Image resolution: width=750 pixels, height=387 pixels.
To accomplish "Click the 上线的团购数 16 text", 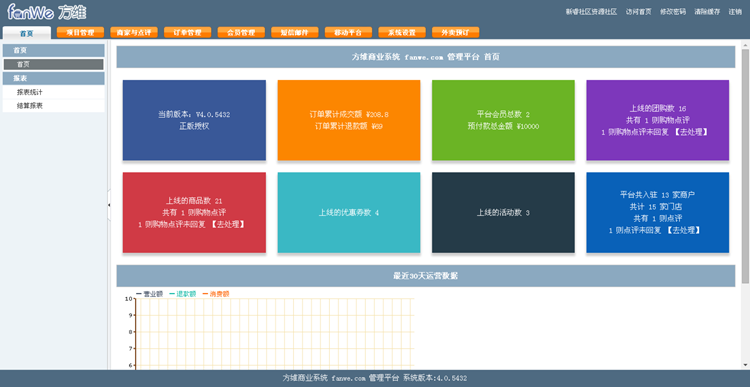I will (658, 109).
